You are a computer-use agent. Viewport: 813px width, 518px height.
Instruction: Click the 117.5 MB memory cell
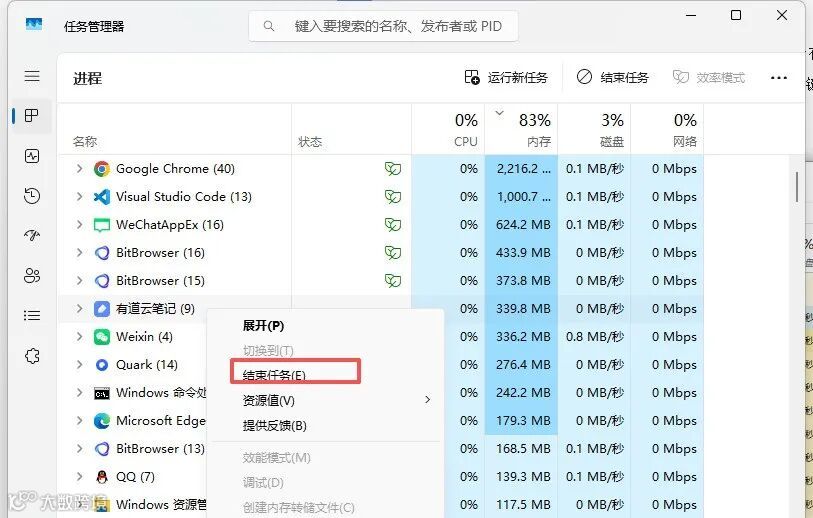[x=523, y=505]
